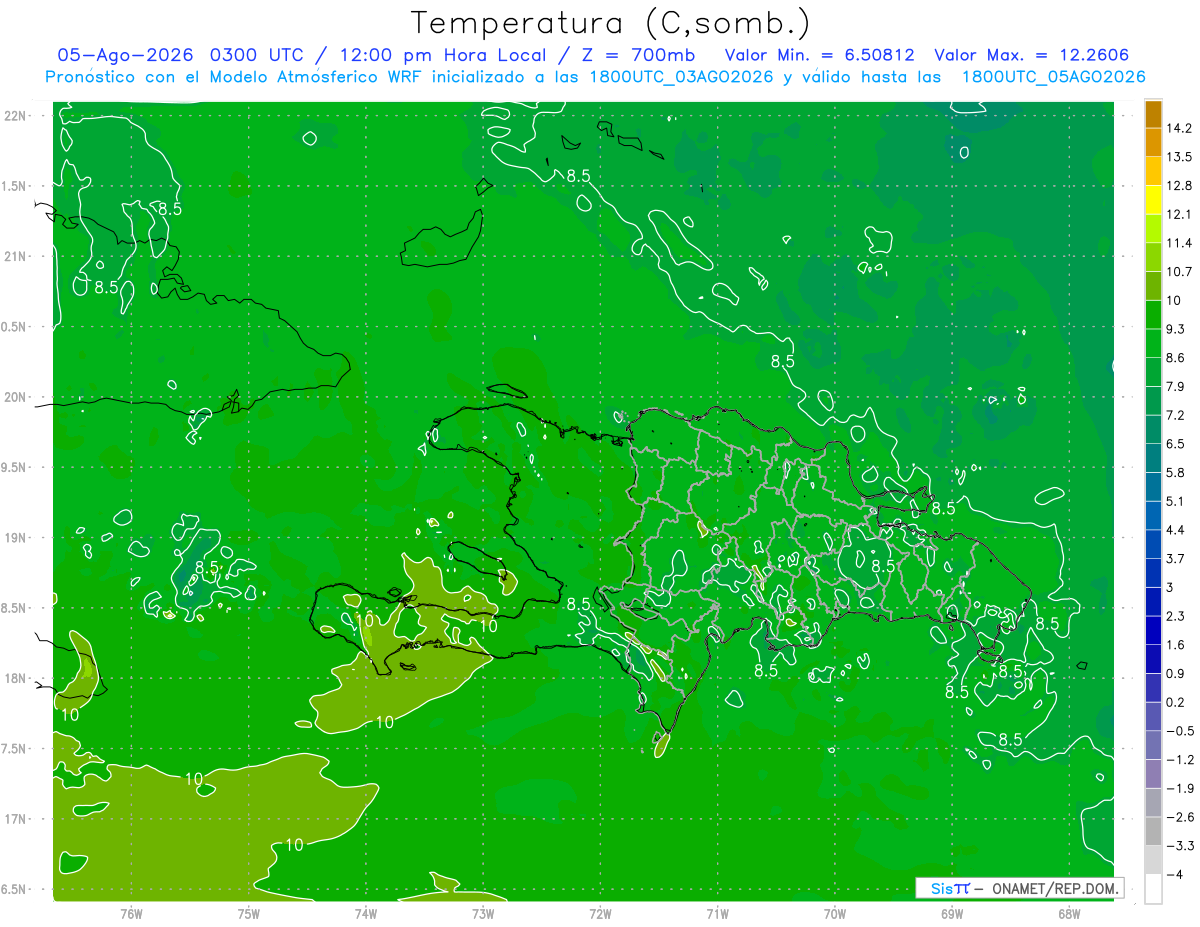Click the colorbar label 3.7
The height and width of the screenshot is (927, 1200).
[x=1176, y=558]
